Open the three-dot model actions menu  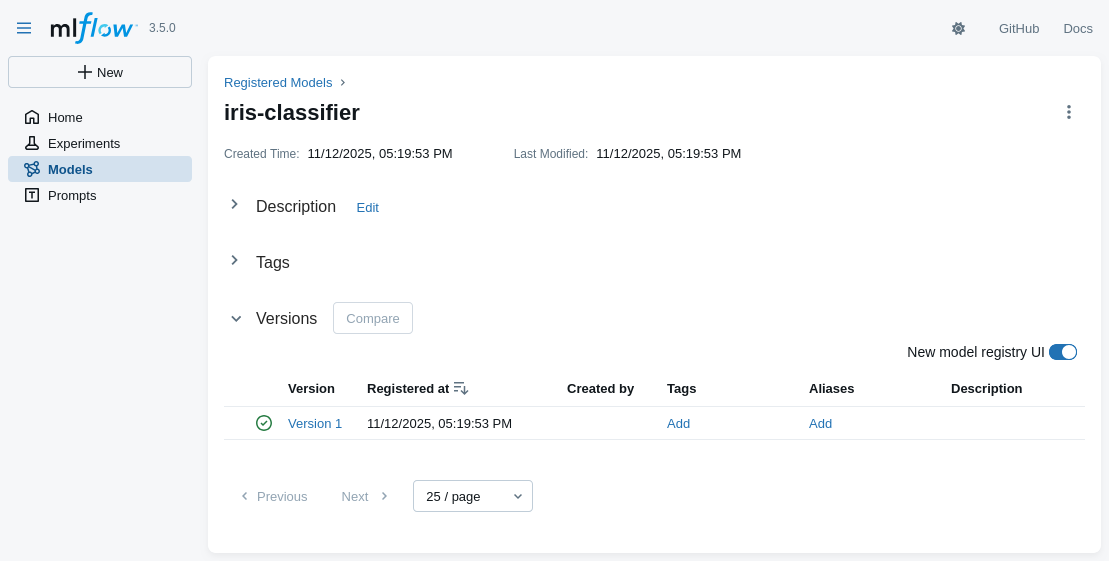(x=1068, y=112)
